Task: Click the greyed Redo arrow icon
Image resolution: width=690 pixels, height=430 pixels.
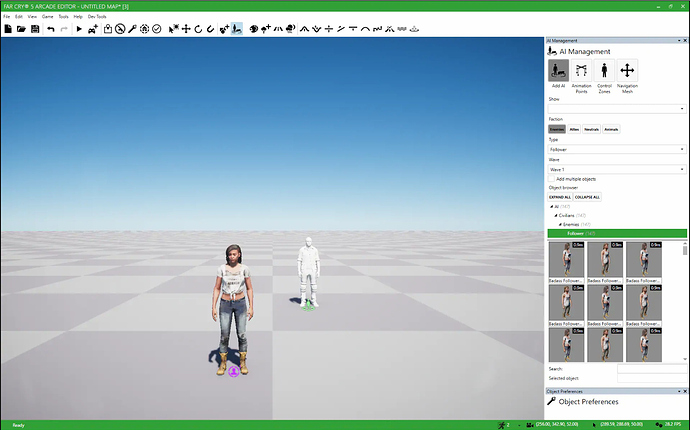Action: 64,29
